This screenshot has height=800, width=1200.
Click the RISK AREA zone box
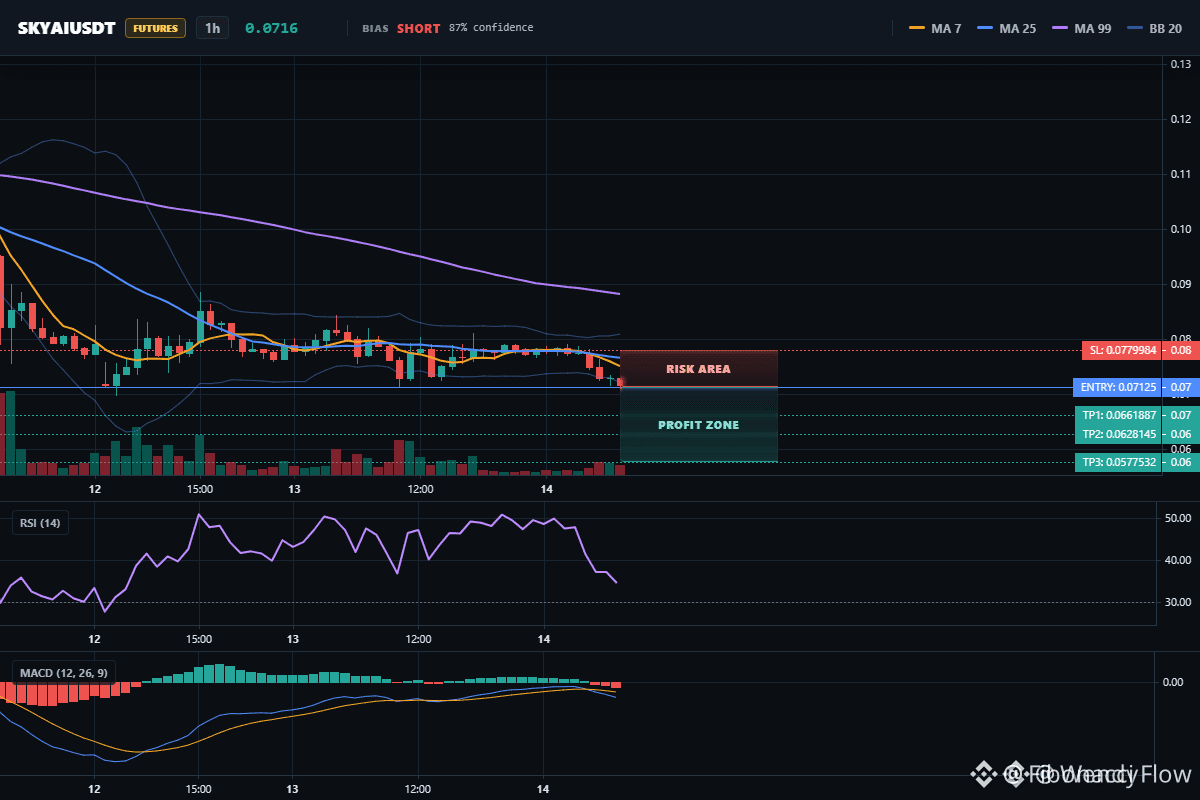(x=699, y=369)
